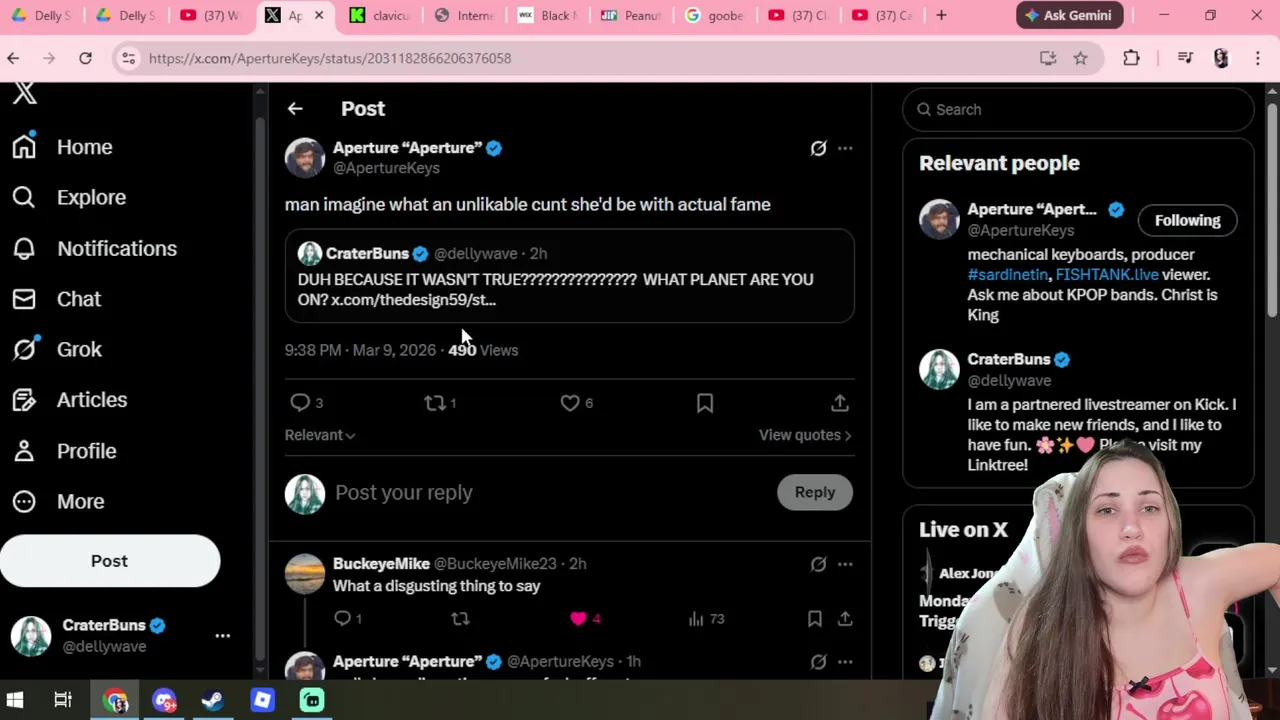Follow the x.com/thedesign59 link in quote

tap(413, 300)
